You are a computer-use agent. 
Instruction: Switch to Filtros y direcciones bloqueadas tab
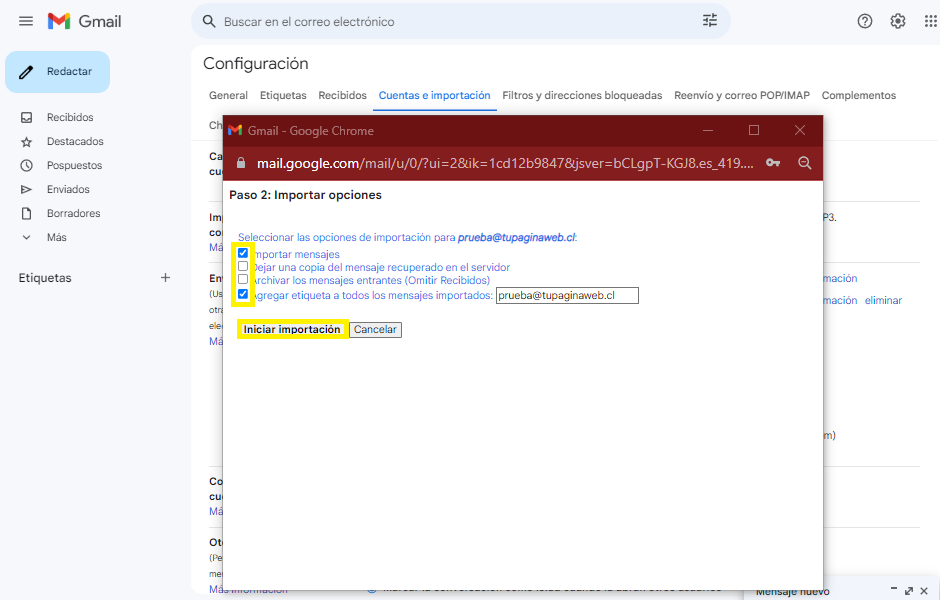pyautogui.click(x=582, y=95)
